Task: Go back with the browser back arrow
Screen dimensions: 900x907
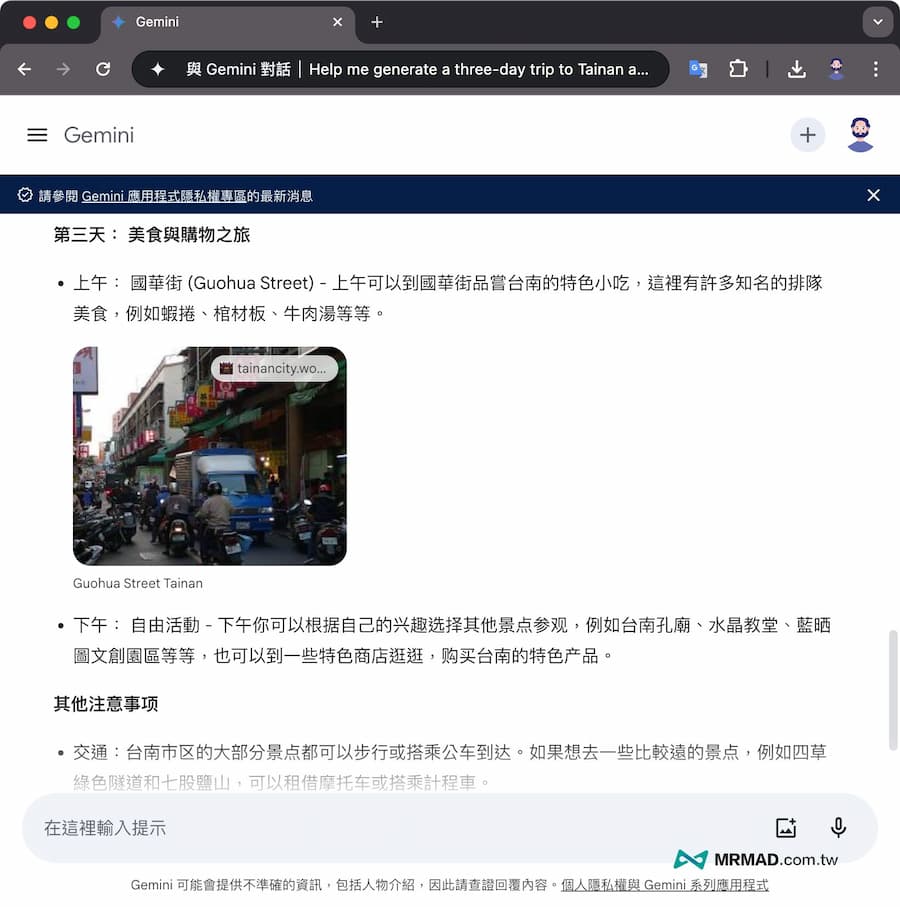Action: point(24,69)
